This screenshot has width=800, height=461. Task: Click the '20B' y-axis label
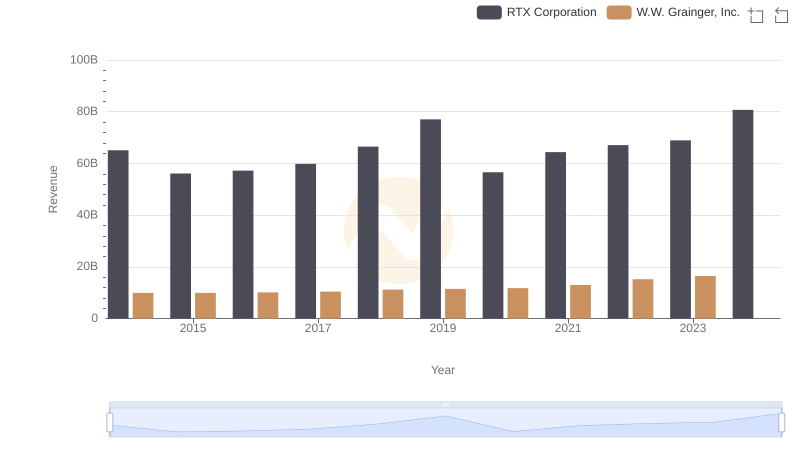coord(87,266)
